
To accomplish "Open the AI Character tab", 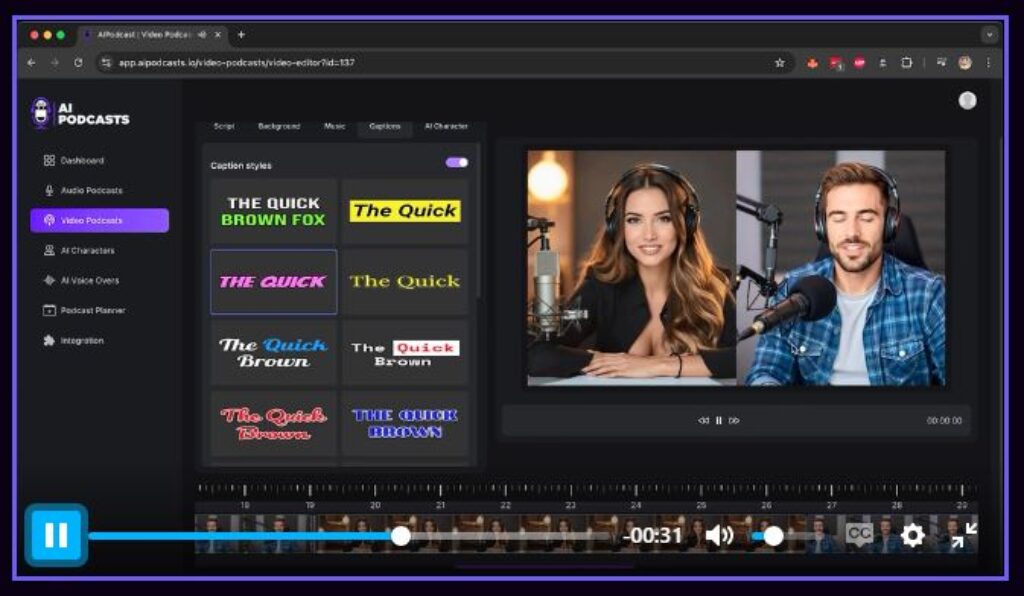I will [x=446, y=126].
